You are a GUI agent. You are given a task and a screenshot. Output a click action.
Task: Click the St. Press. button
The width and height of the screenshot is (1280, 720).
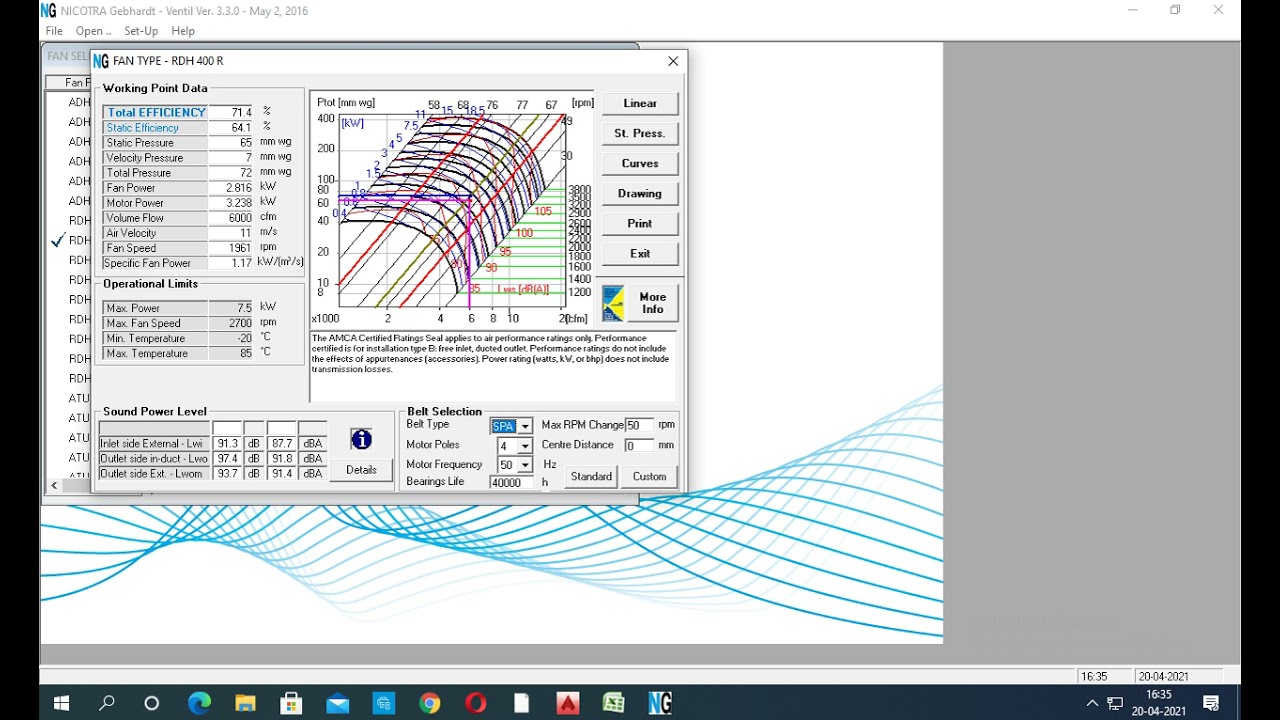pos(640,133)
